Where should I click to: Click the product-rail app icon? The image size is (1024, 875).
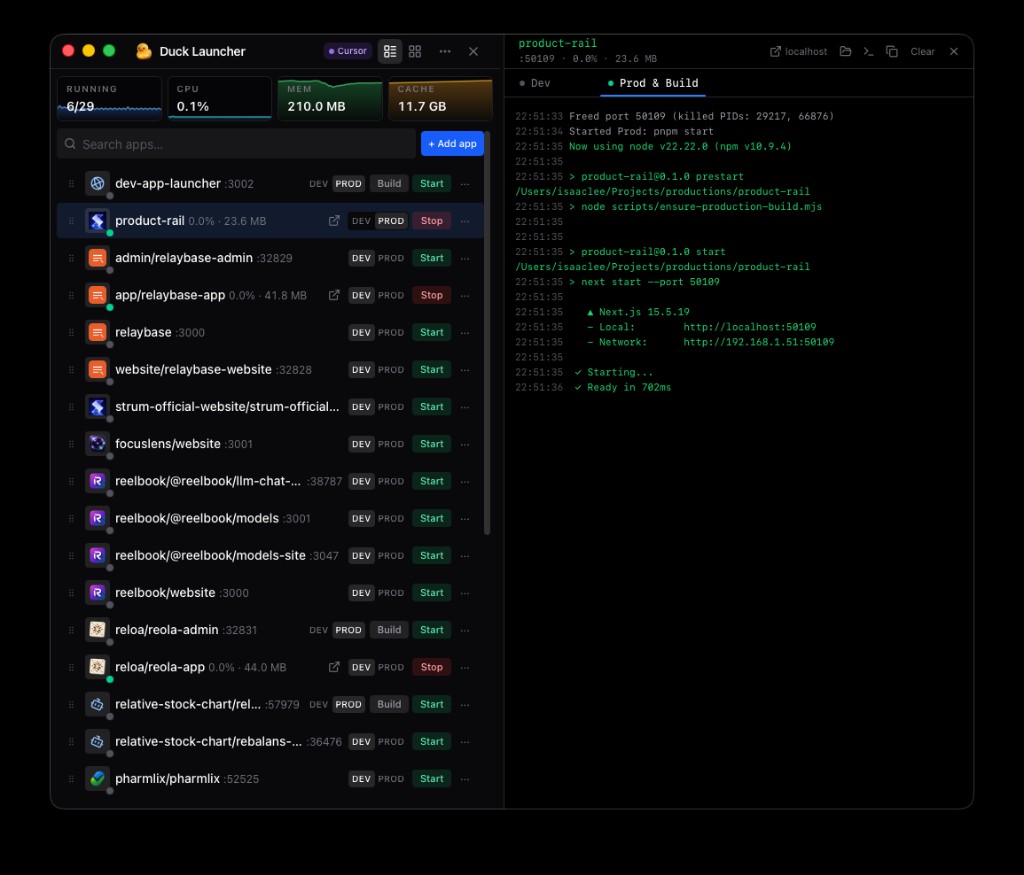[97, 221]
